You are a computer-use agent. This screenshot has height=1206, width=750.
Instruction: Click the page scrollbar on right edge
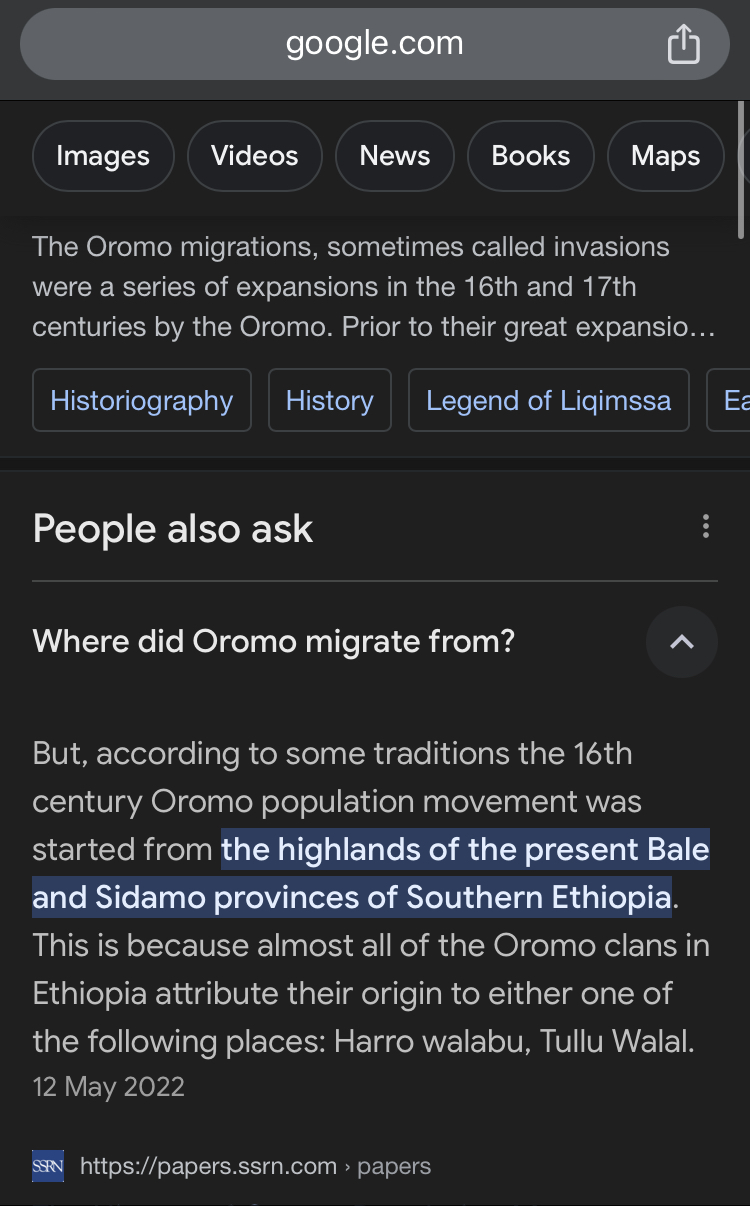pyautogui.click(x=741, y=170)
